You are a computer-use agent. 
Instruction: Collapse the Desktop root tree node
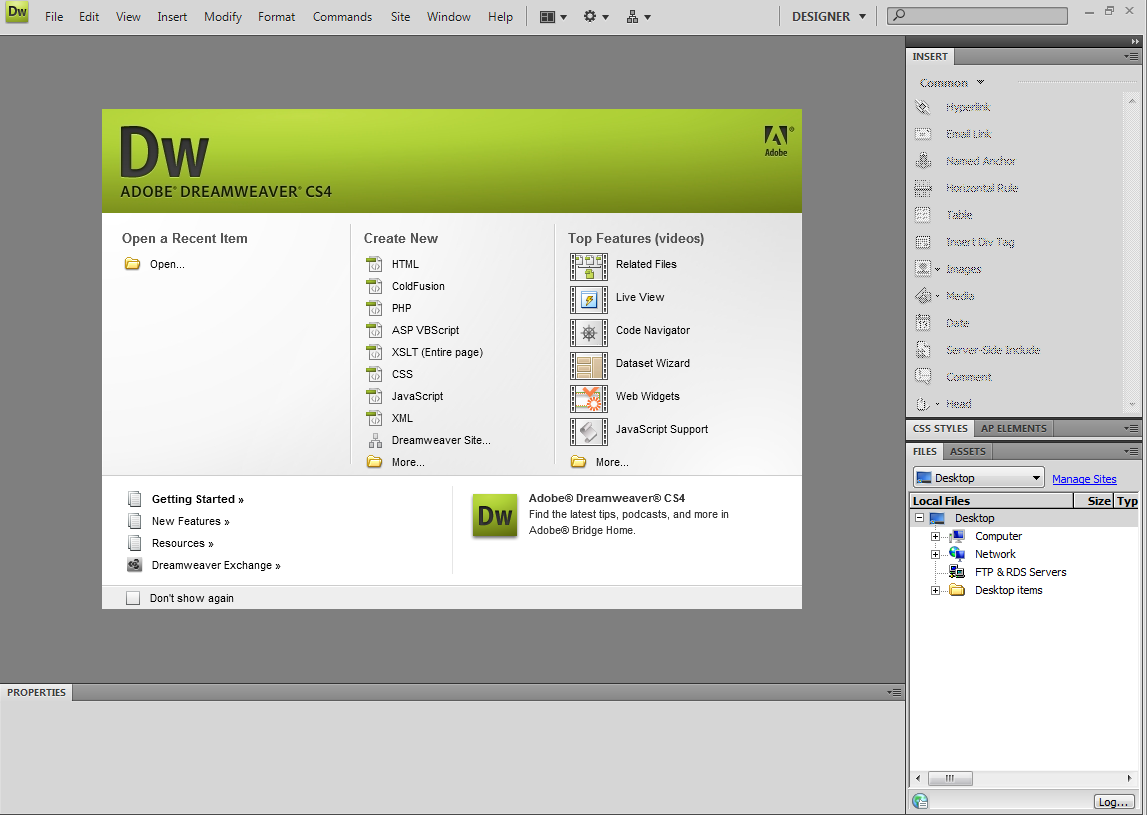tap(920, 518)
